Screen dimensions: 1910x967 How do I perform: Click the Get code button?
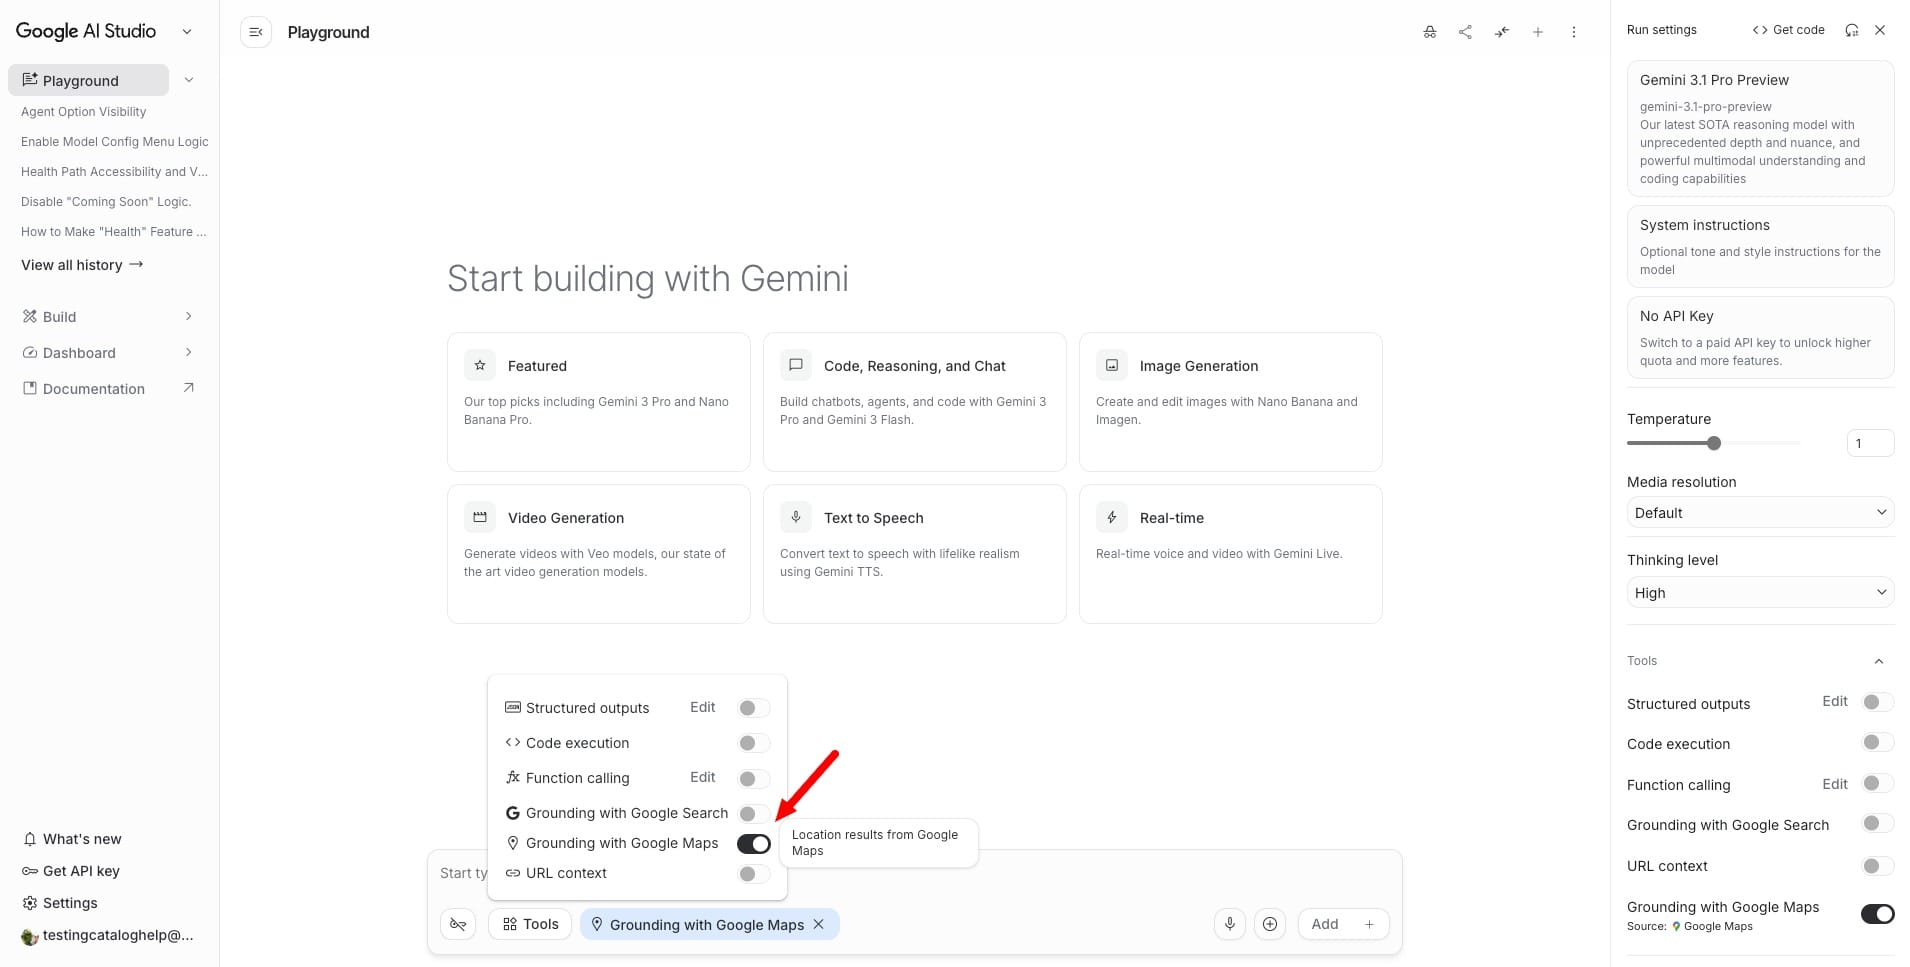tap(1788, 30)
